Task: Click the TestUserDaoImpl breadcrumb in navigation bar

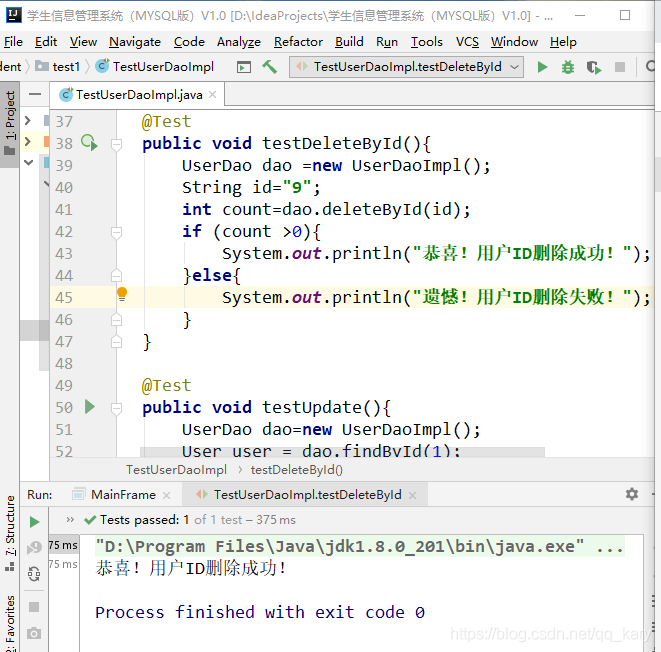Action: tap(155, 67)
